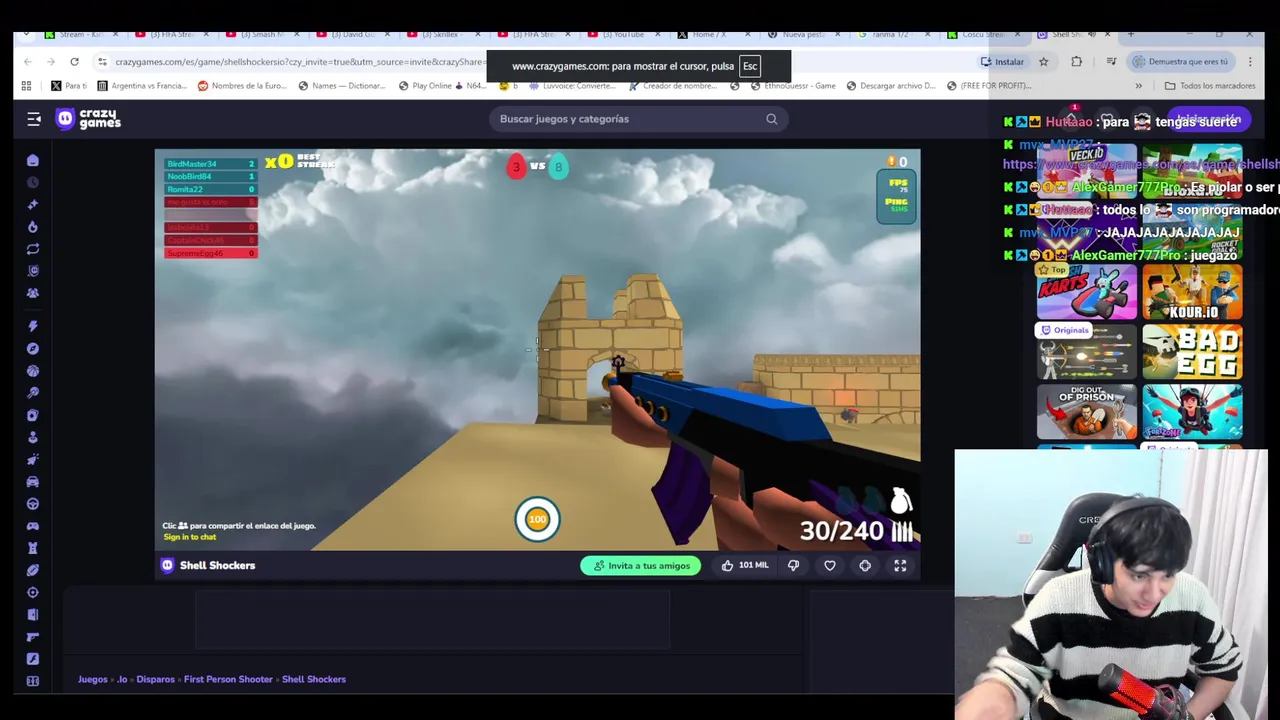Open the CrazyGames home icon in sidebar
The height and width of the screenshot is (720, 1280).
point(33,160)
